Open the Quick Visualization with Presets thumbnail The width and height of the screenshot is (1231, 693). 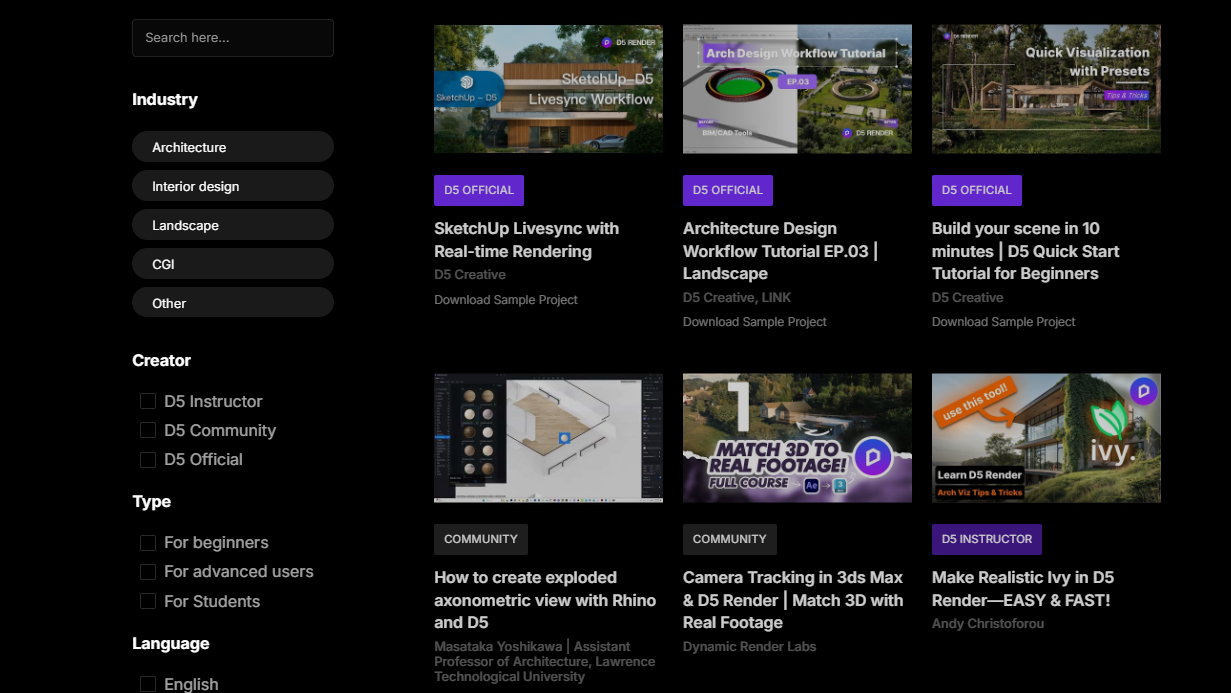[1046, 89]
